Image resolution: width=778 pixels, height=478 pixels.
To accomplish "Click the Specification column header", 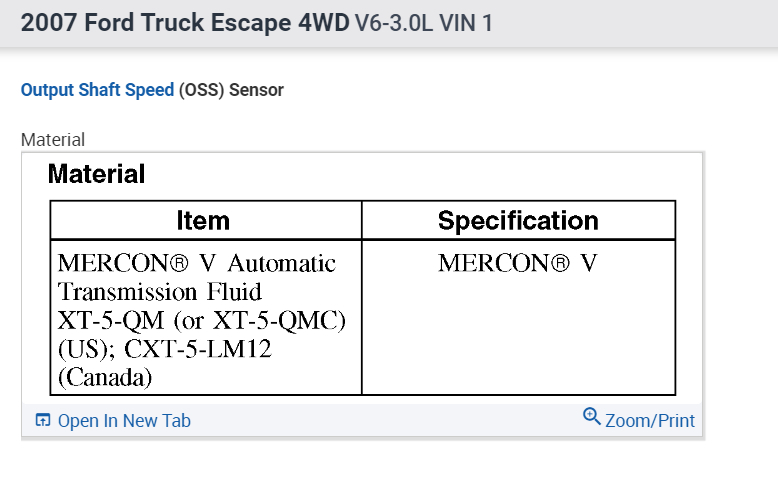I will 518,221.
